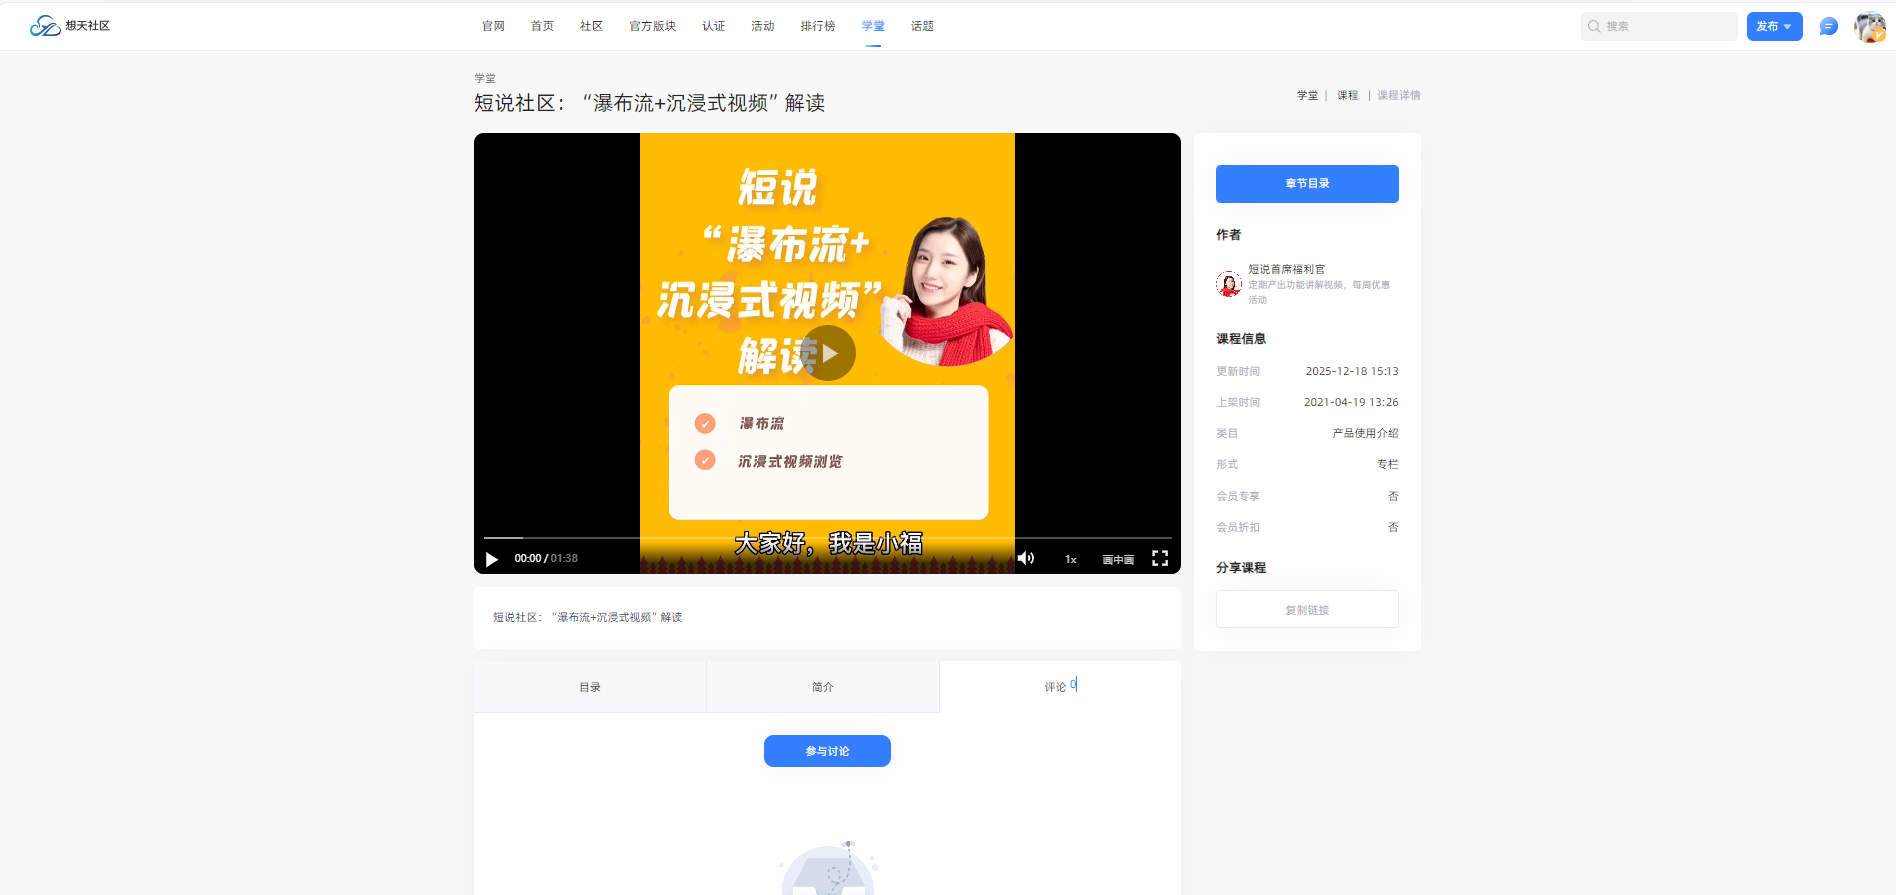This screenshot has width=1896, height=895.
Task: Click the course description text below video
Action: coord(588,617)
